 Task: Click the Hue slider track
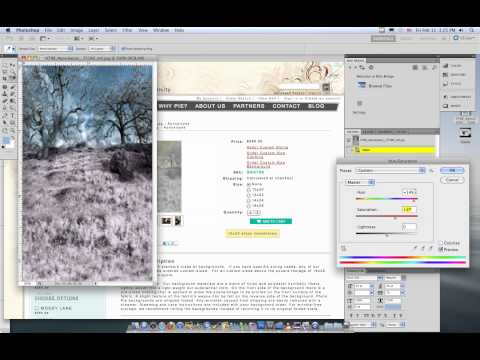click(x=387, y=199)
